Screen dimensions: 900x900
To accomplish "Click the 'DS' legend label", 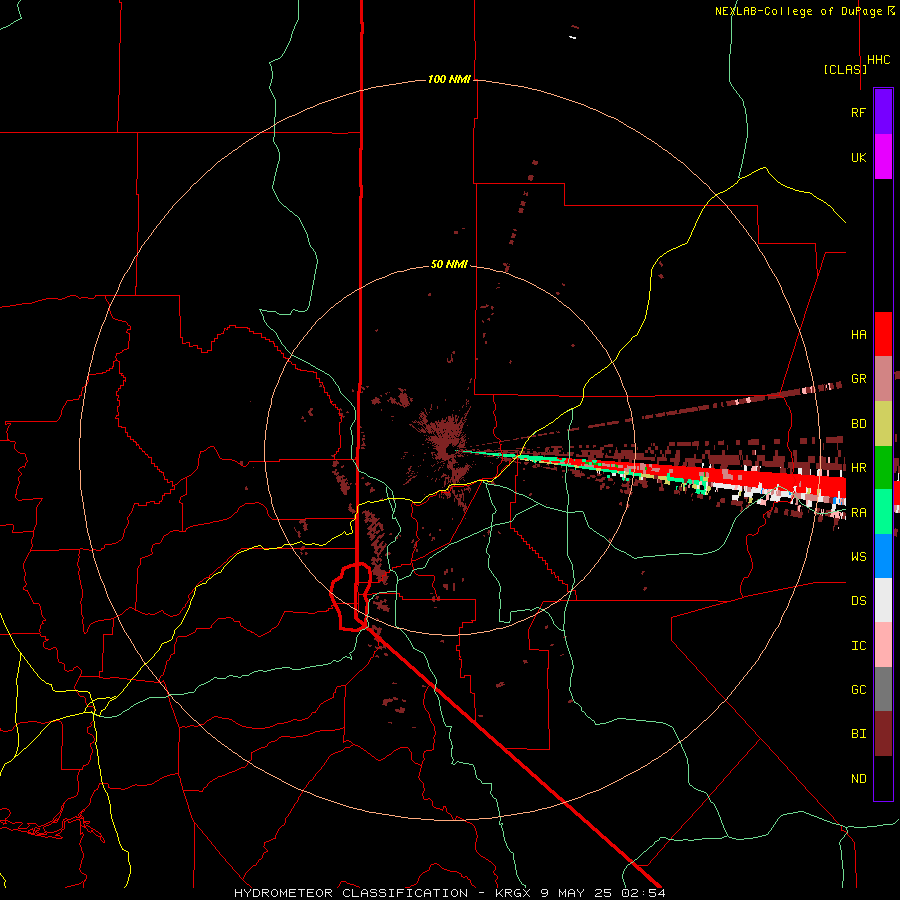I will 858,600.
